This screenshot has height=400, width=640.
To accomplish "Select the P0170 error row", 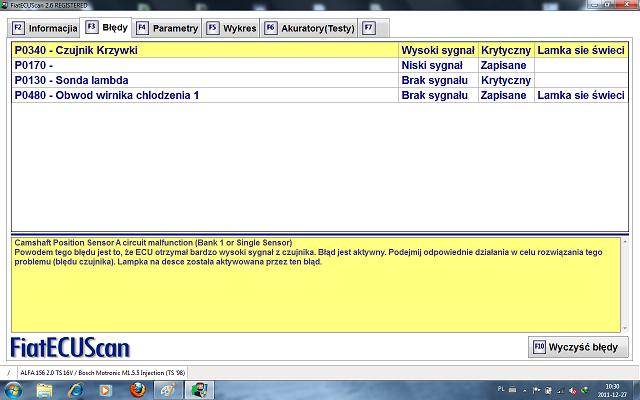I will pos(320,65).
